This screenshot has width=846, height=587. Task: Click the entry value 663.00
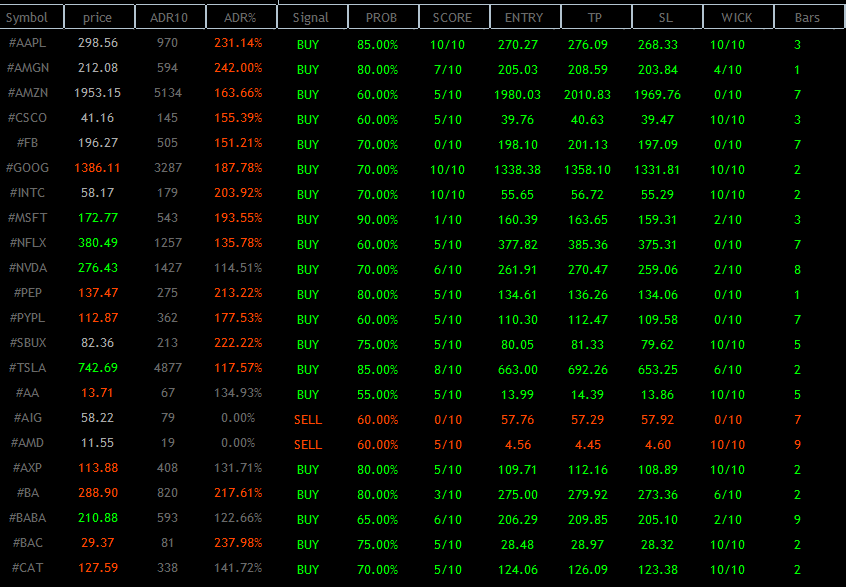518,370
